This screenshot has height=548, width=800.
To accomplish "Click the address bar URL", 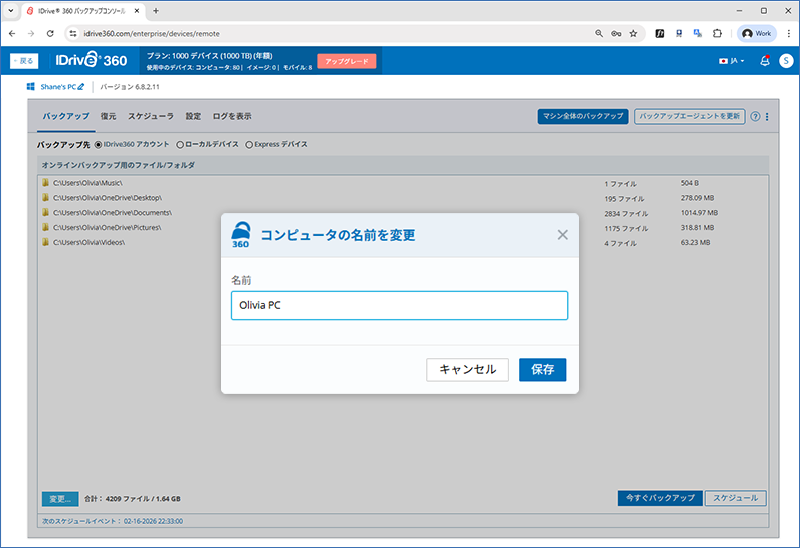I will coord(152,34).
